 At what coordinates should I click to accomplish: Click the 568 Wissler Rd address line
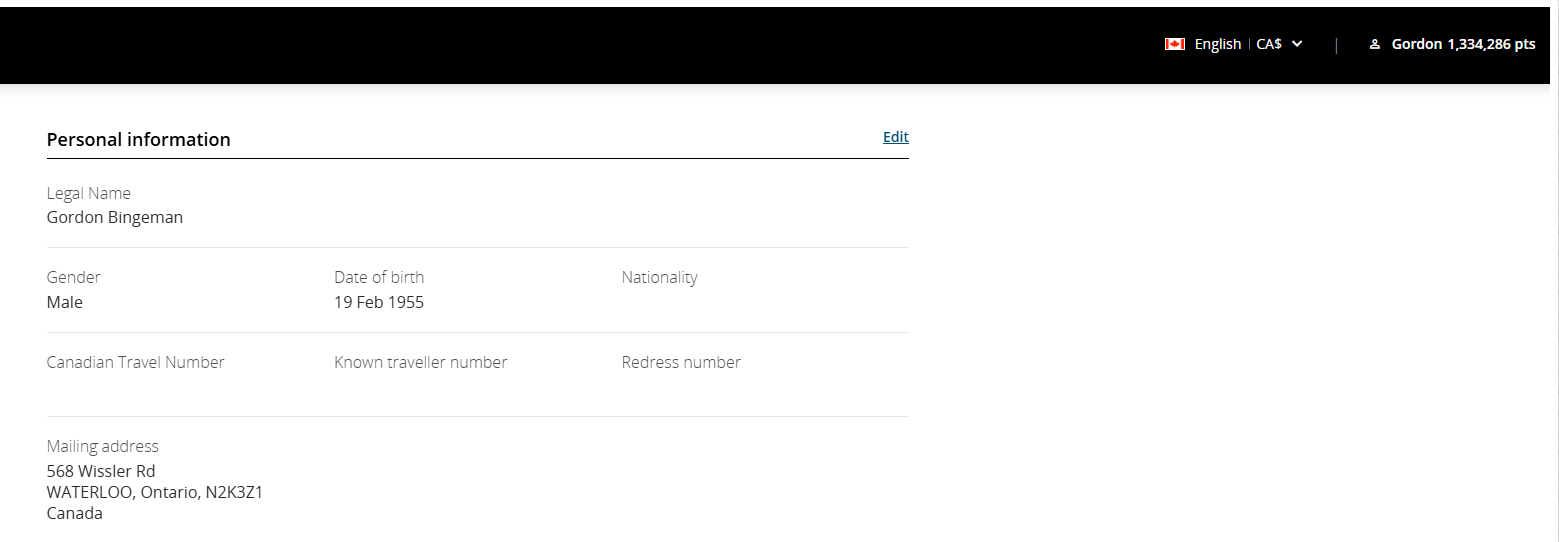coord(101,471)
